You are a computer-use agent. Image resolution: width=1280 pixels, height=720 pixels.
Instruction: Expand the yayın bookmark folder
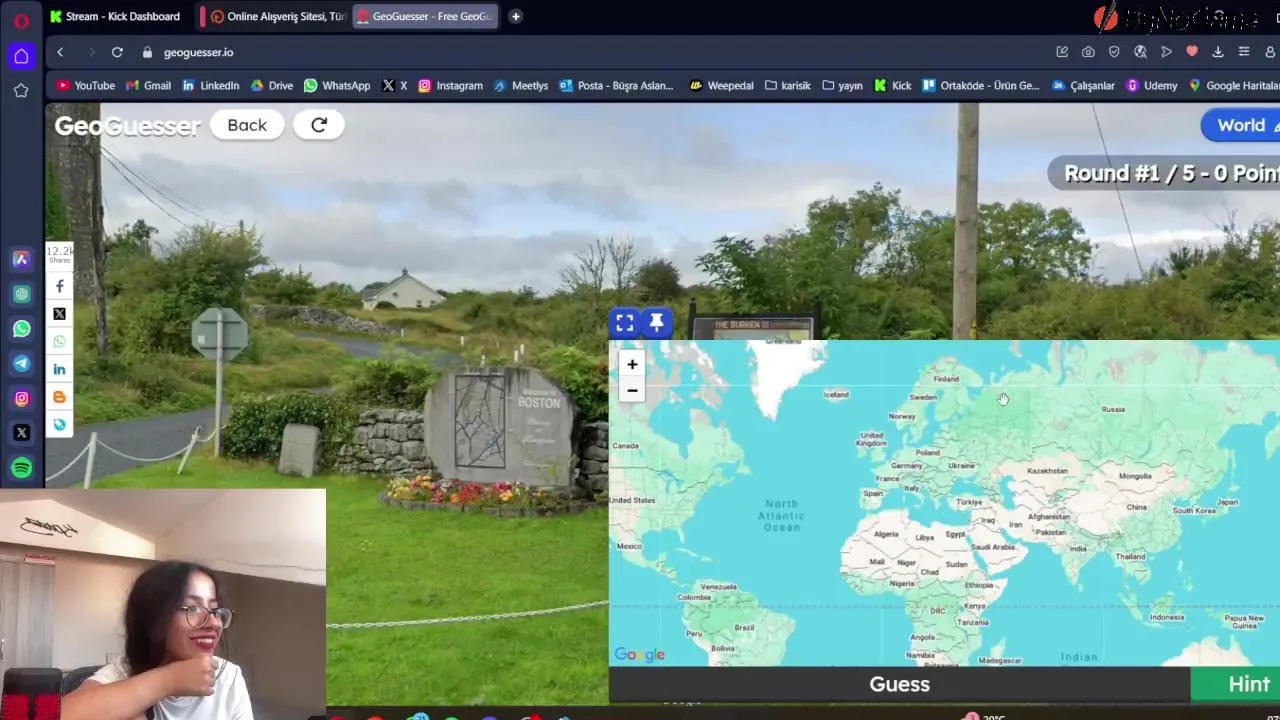click(842, 86)
